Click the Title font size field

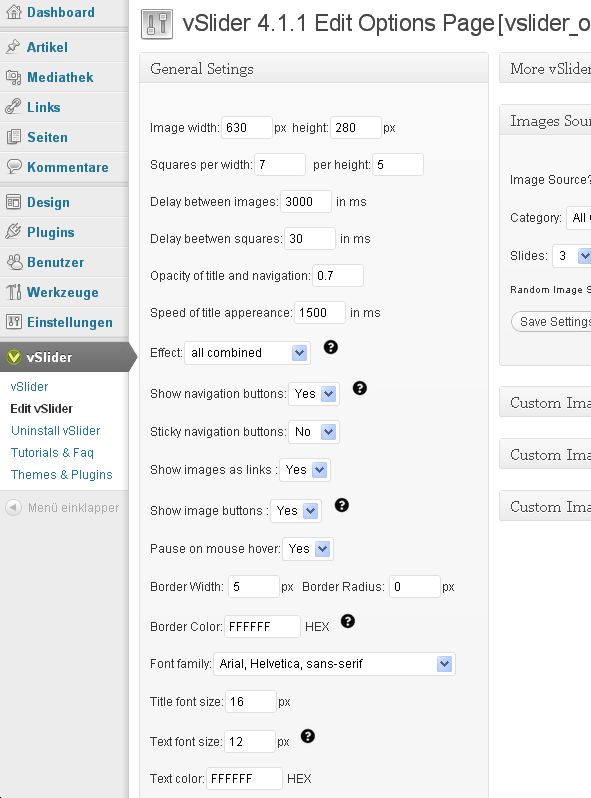[x=251, y=702]
